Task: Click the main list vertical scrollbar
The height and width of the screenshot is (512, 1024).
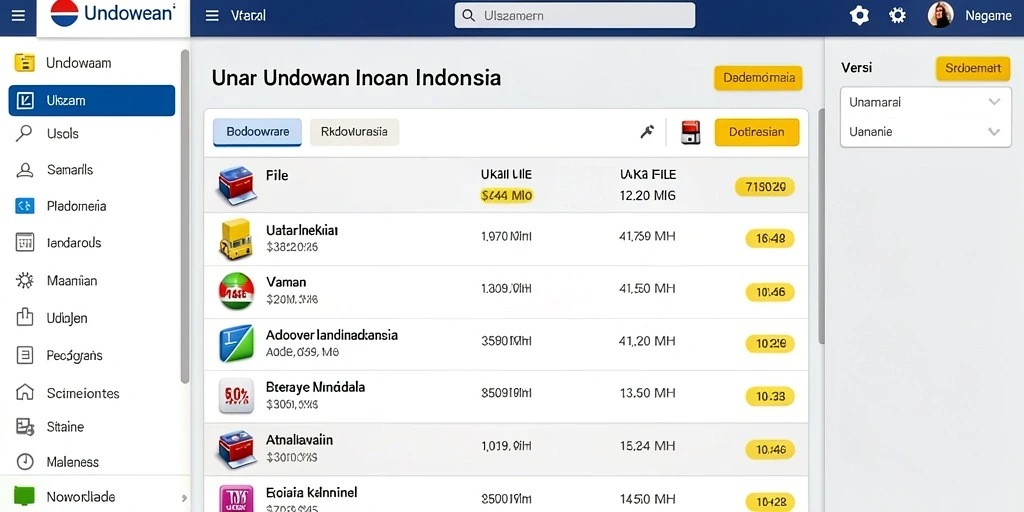Action: click(x=822, y=227)
